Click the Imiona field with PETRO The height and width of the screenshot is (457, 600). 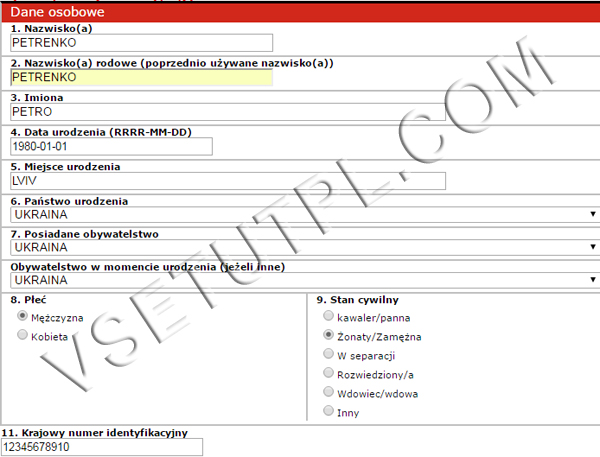click(228, 112)
